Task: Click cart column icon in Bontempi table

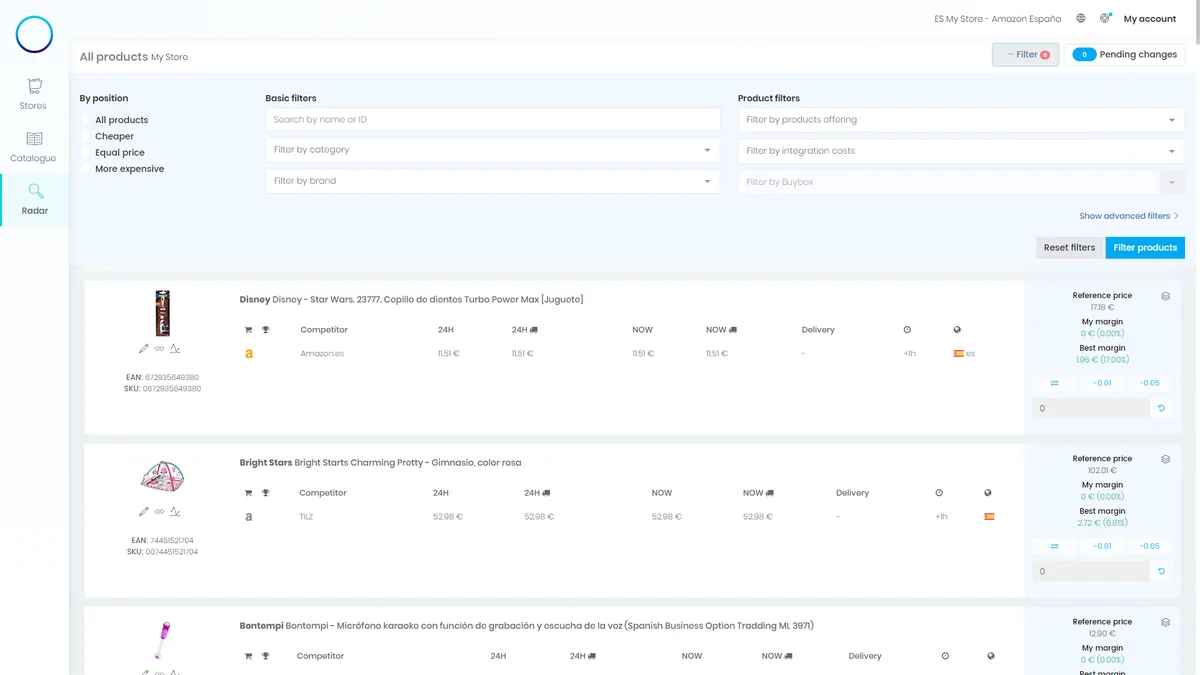Action: coord(249,656)
